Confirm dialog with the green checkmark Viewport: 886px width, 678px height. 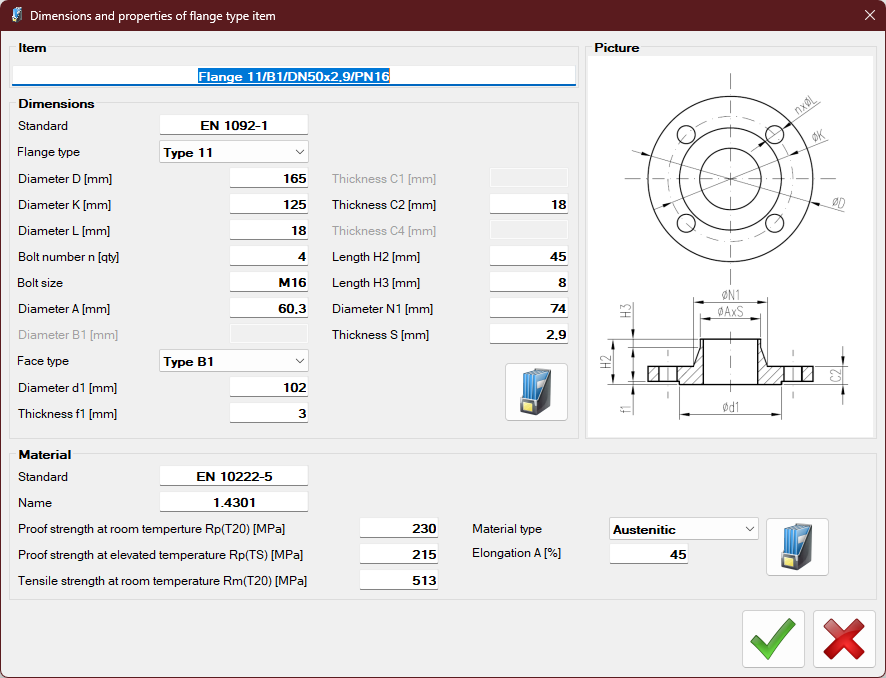773,639
